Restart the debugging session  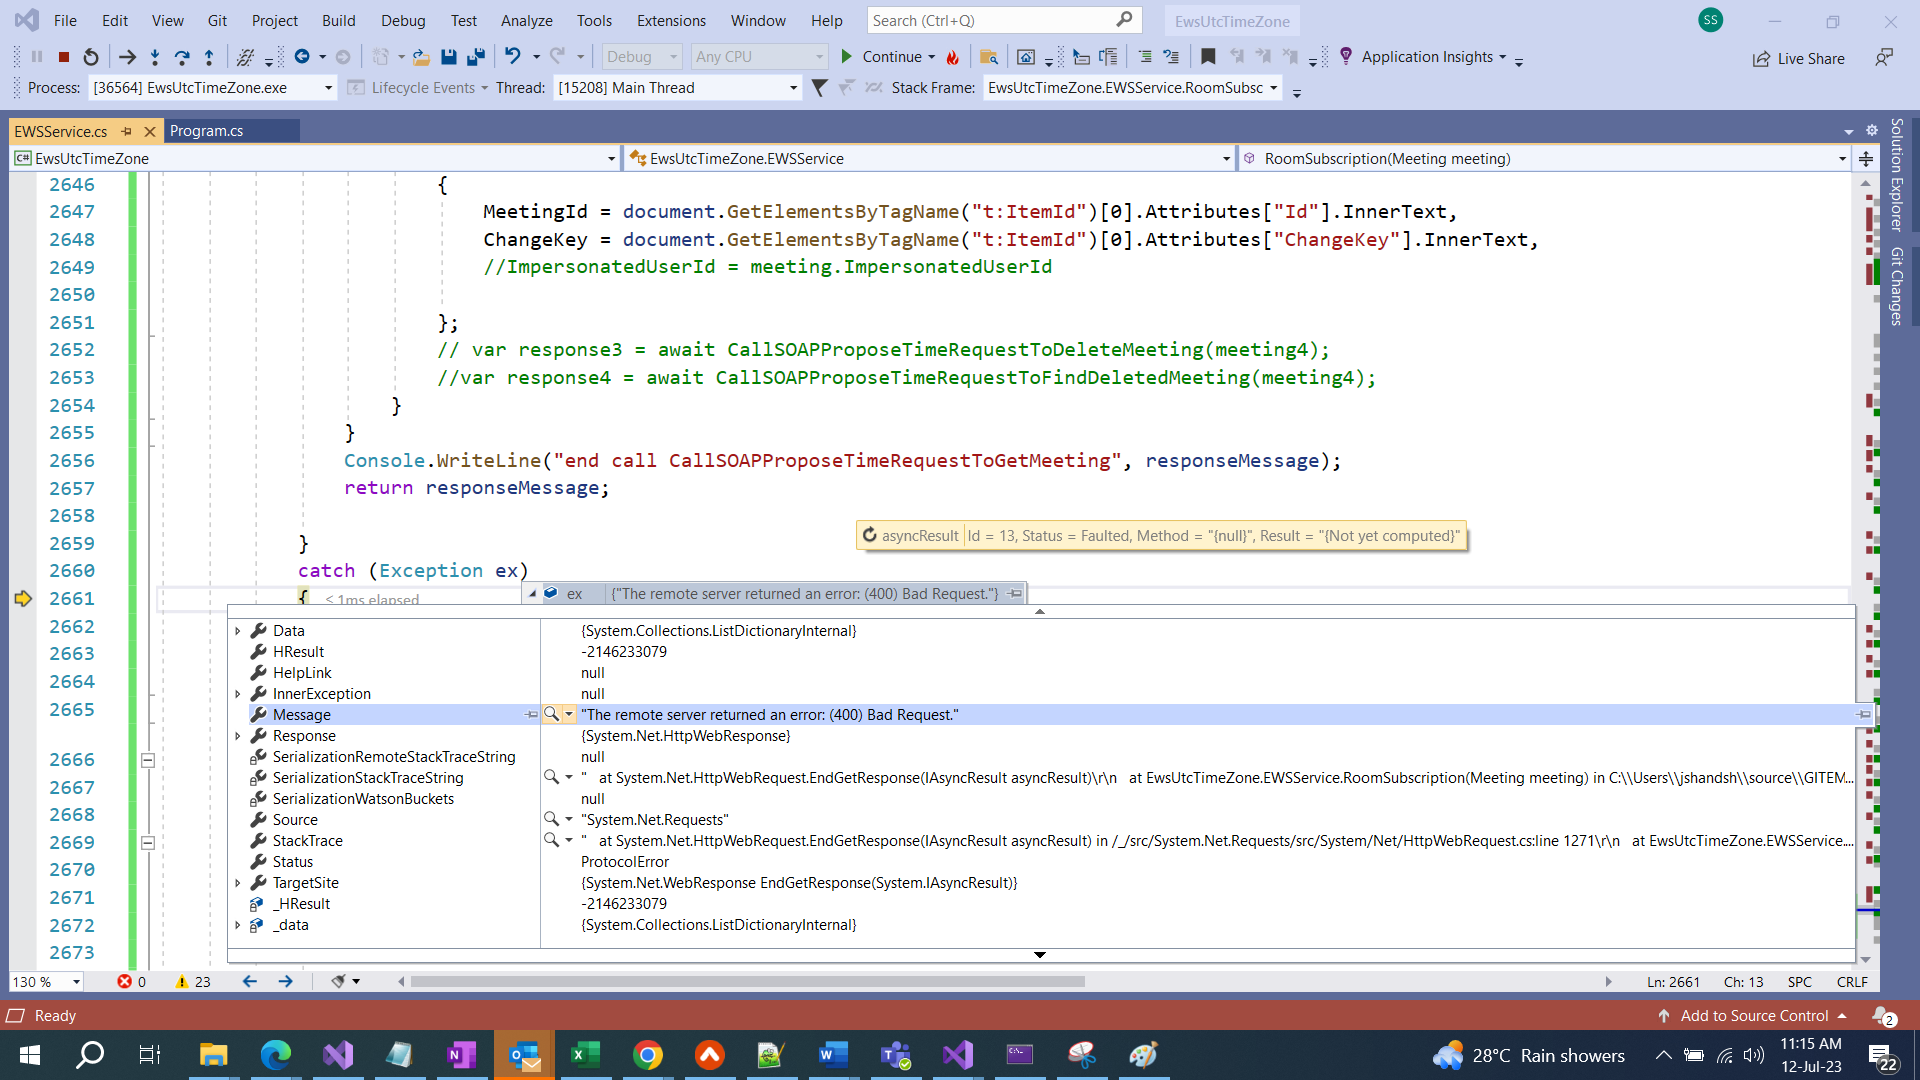pos(91,56)
